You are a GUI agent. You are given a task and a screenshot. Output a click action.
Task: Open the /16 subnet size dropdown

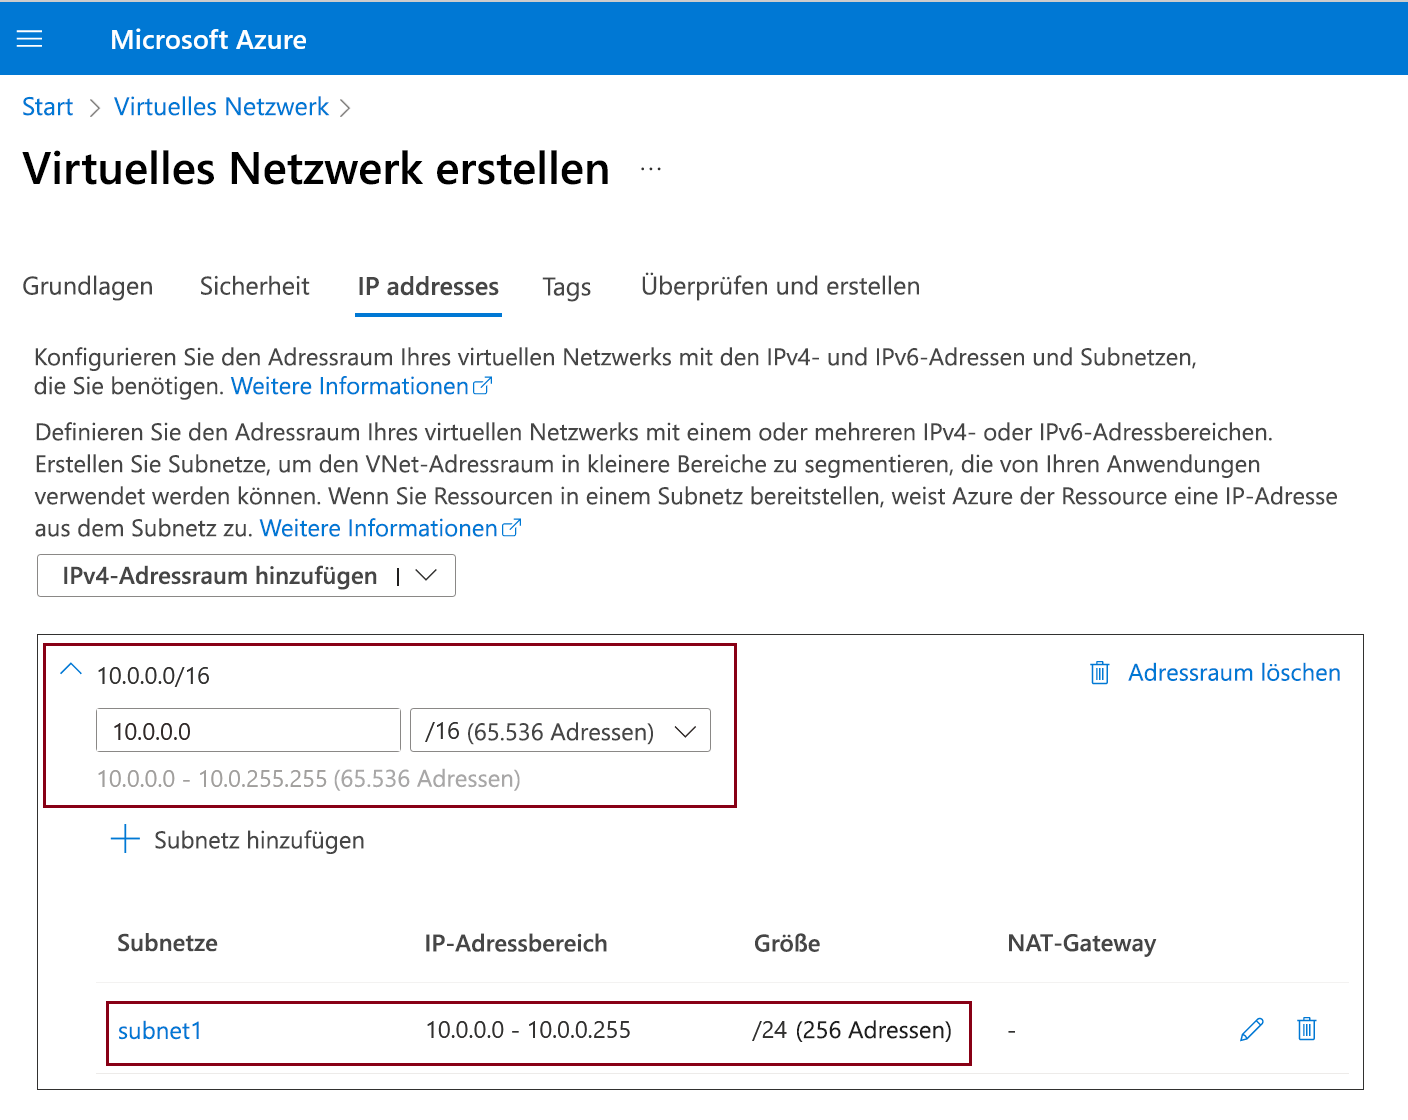[x=685, y=730]
